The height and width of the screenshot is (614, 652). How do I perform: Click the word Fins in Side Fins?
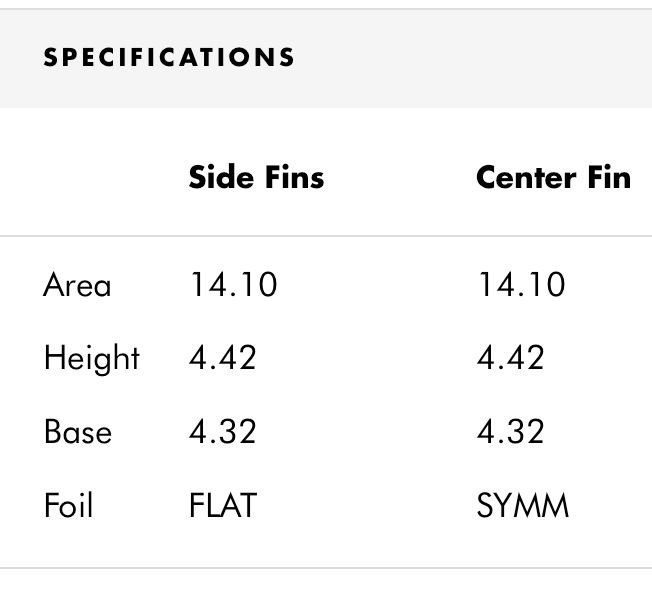[x=294, y=178]
